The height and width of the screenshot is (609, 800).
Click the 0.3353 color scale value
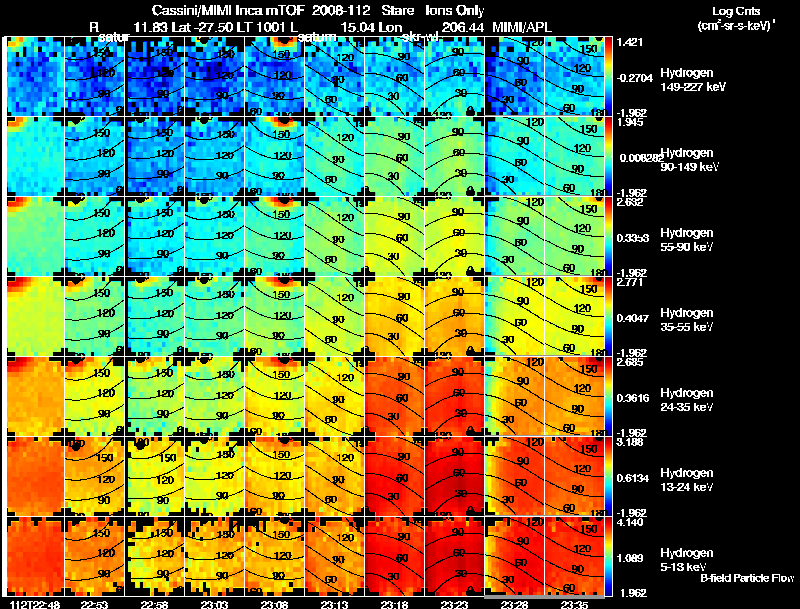pyautogui.click(x=633, y=238)
